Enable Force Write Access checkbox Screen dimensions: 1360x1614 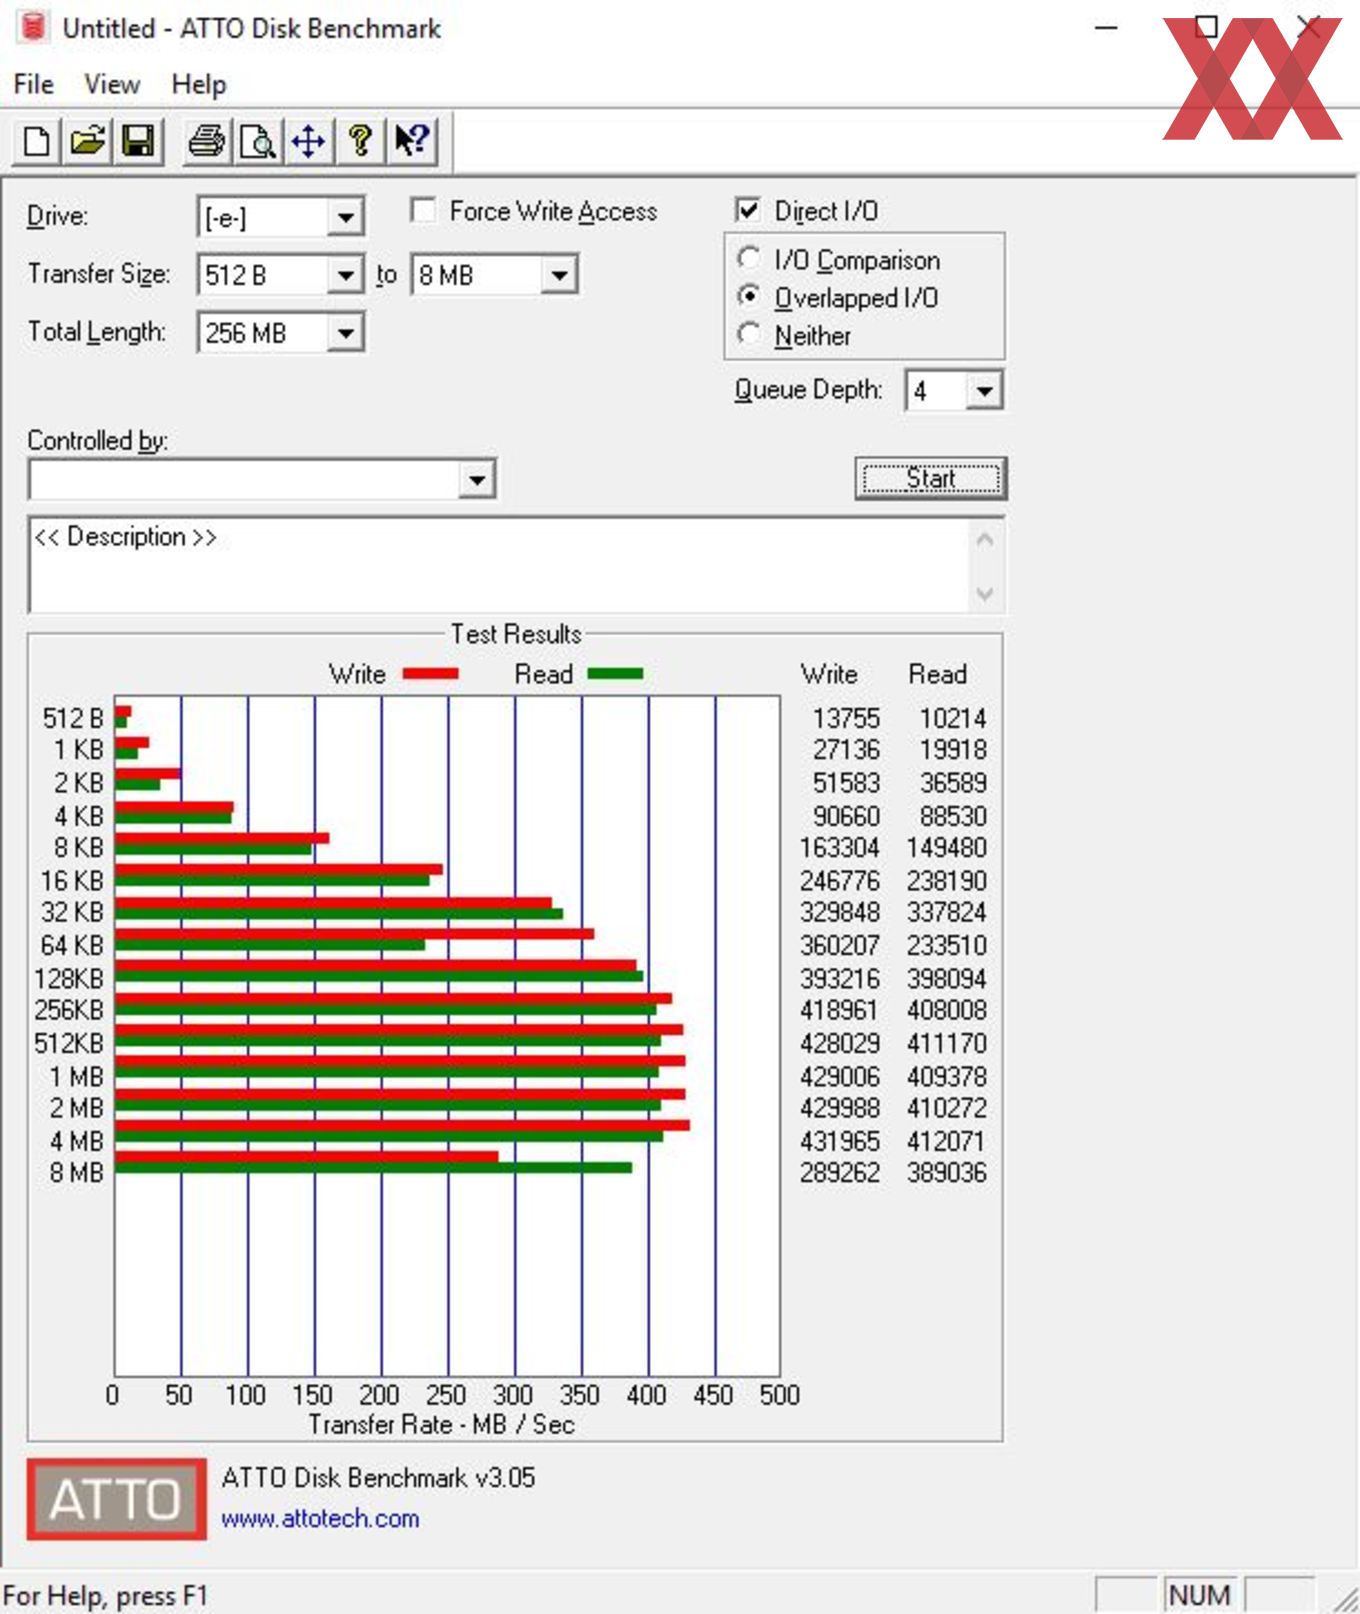point(423,210)
